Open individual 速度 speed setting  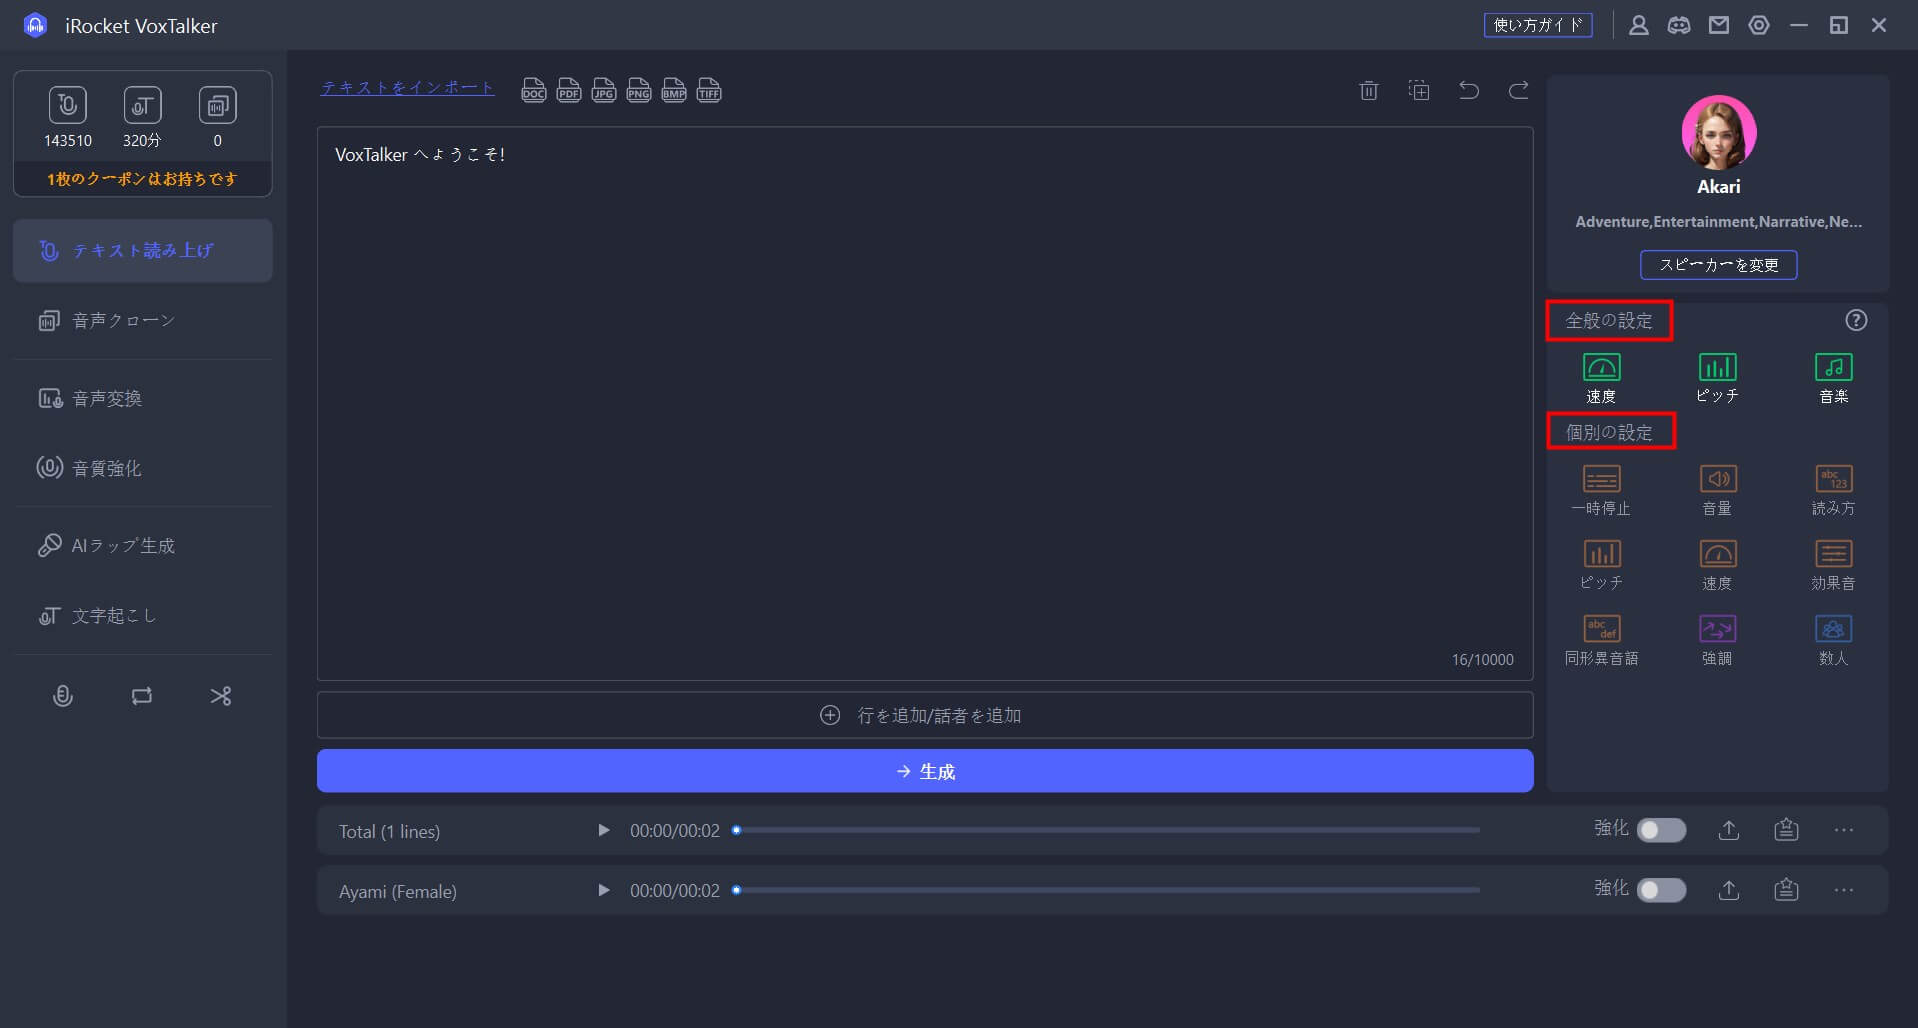pyautogui.click(x=1717, y=565)
